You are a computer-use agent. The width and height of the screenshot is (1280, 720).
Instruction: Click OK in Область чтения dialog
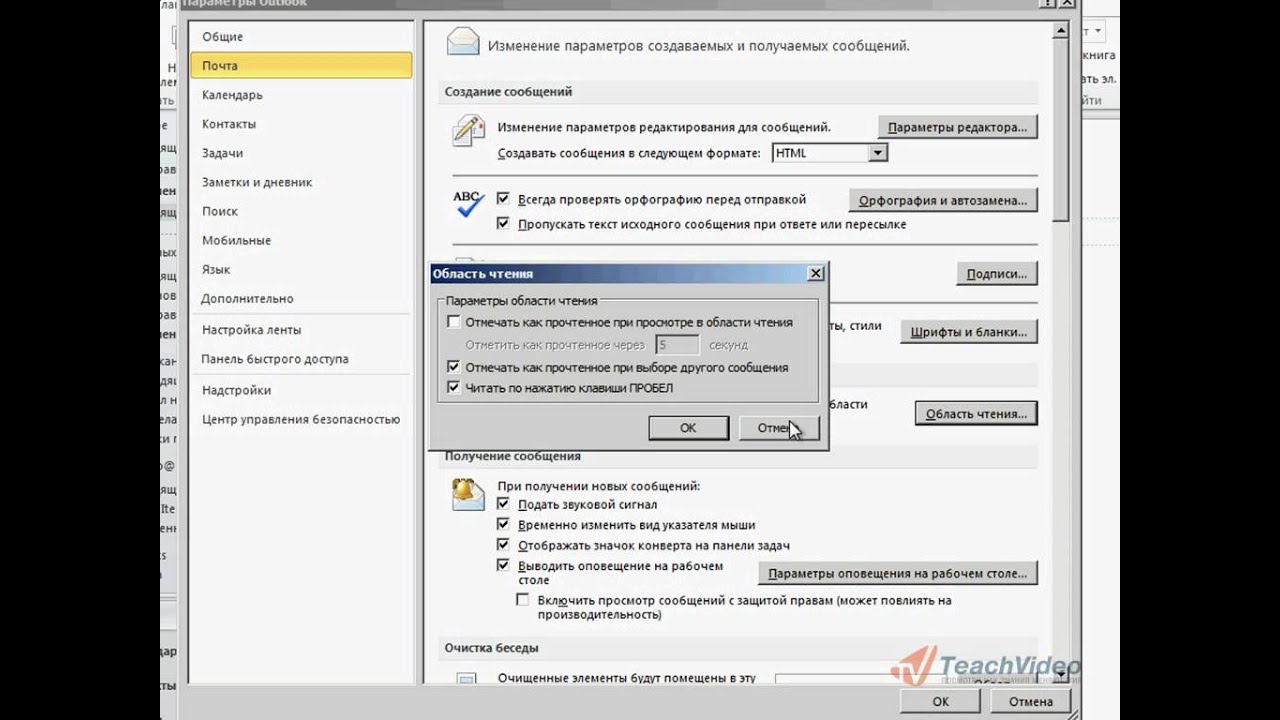click(x=688, y=428)
